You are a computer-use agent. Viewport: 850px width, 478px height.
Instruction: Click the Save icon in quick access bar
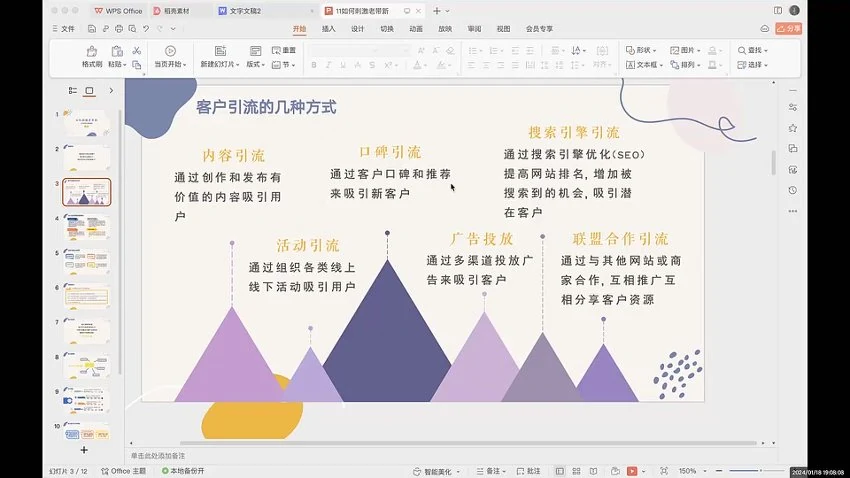point(92,29)
